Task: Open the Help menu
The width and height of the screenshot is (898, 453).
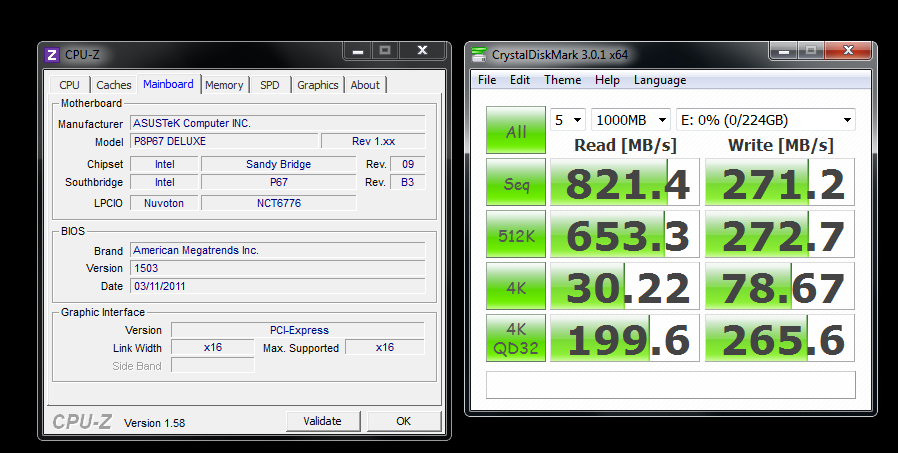Action: pyautogui.click(x=607, y=80)
